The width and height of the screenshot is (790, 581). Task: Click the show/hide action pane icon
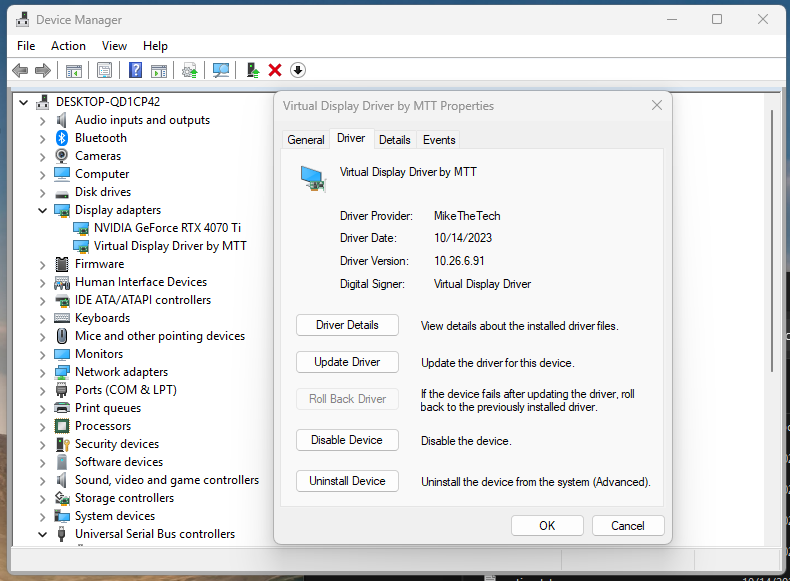pyautogui.click(x=159, y=70)
